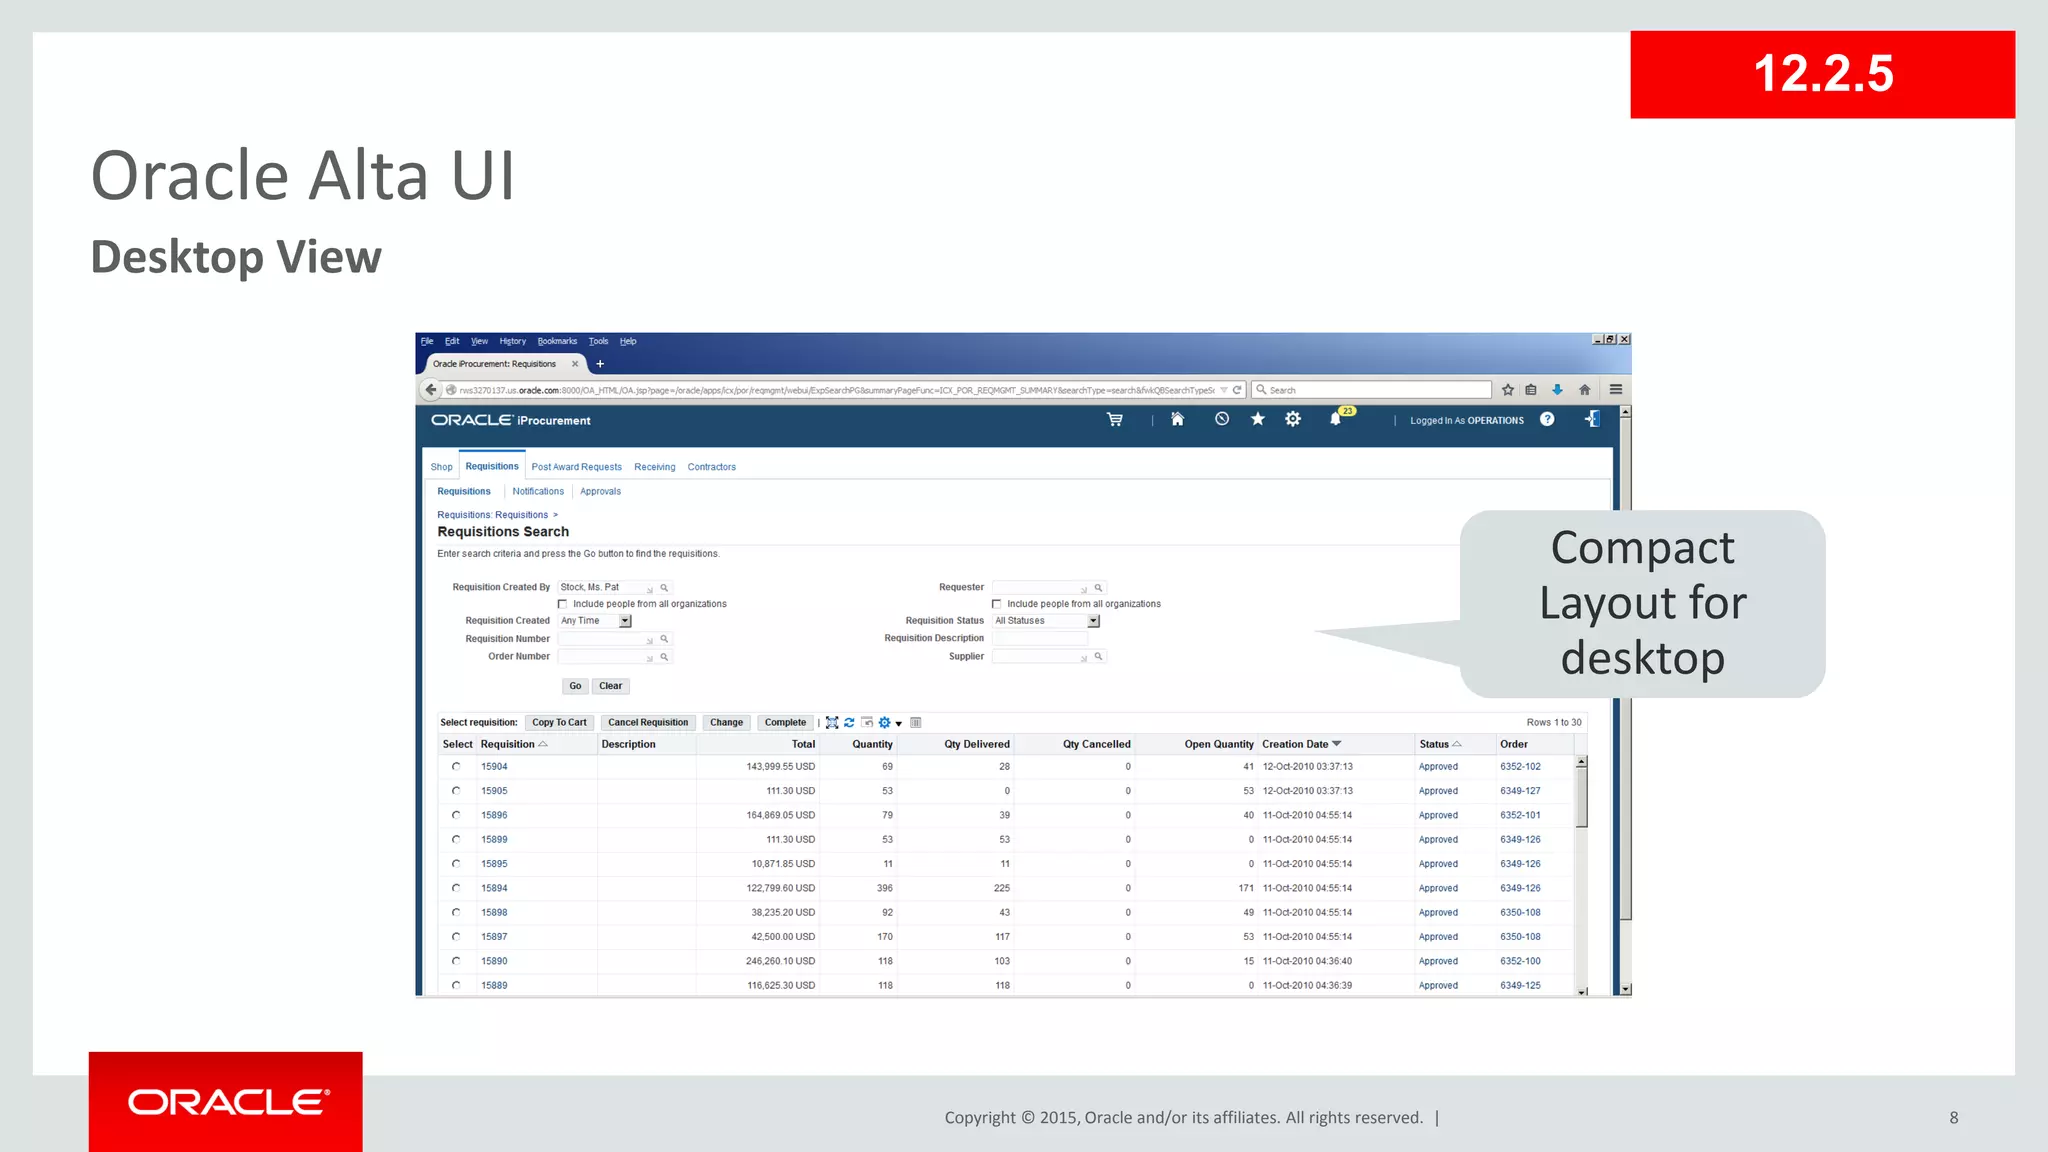Open the History menu
The width and height of the screenshot is (2048, 1152).
click(x=512, y=341)
